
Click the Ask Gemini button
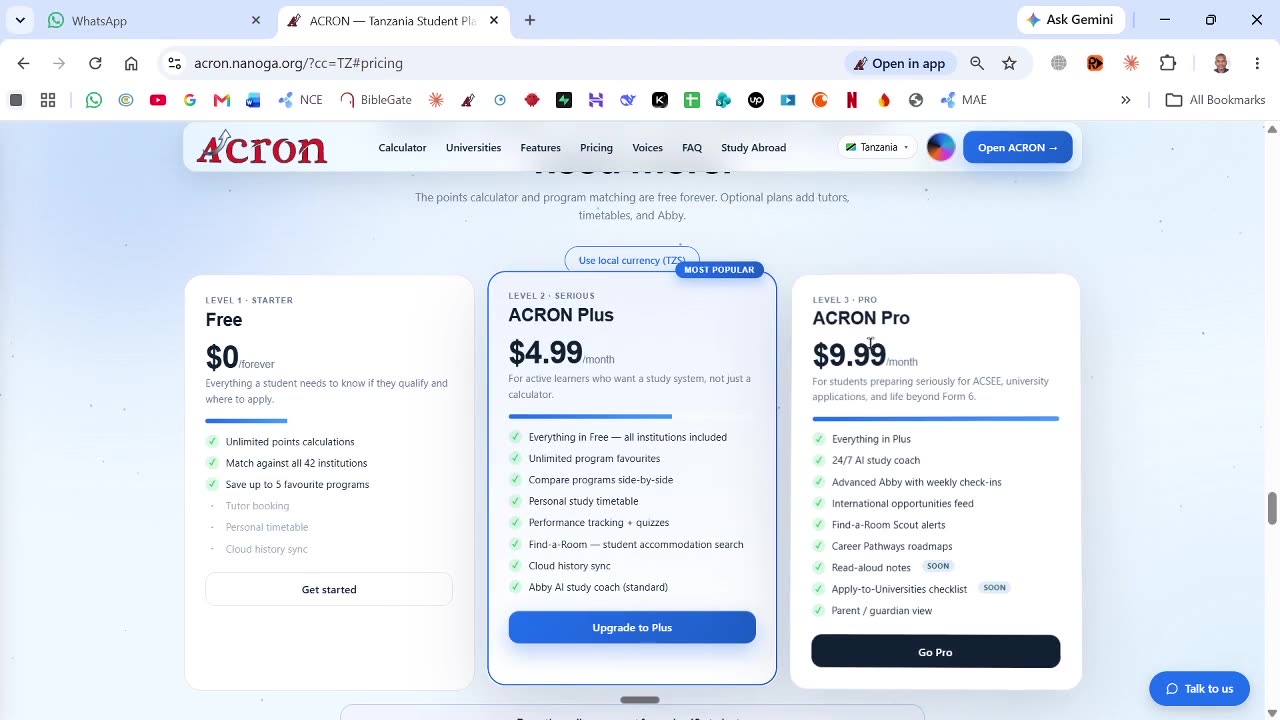1070,20
